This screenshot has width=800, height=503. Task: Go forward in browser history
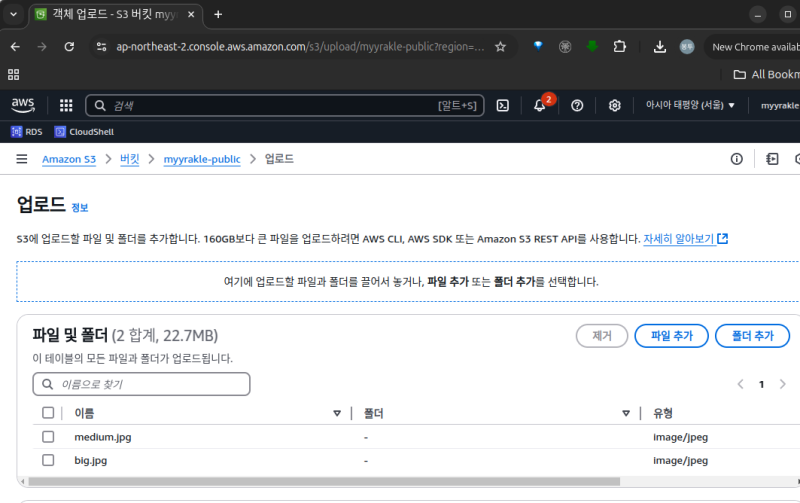point(42,47)
